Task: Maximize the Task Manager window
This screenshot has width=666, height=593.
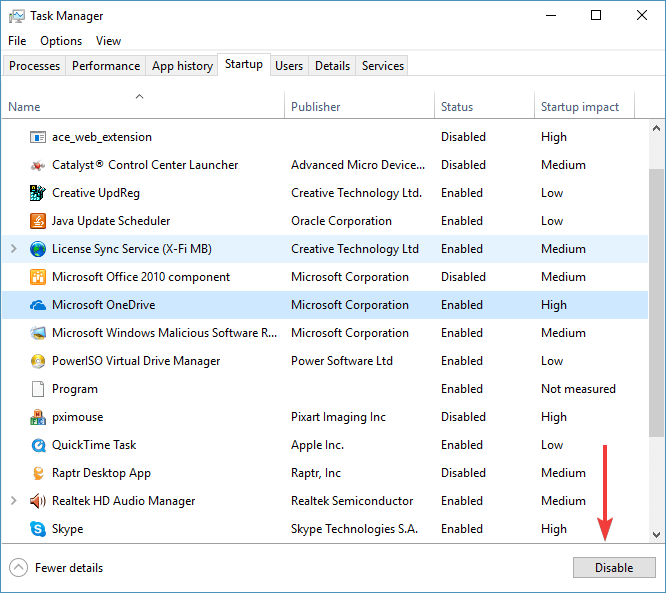Action: point(596,16)
